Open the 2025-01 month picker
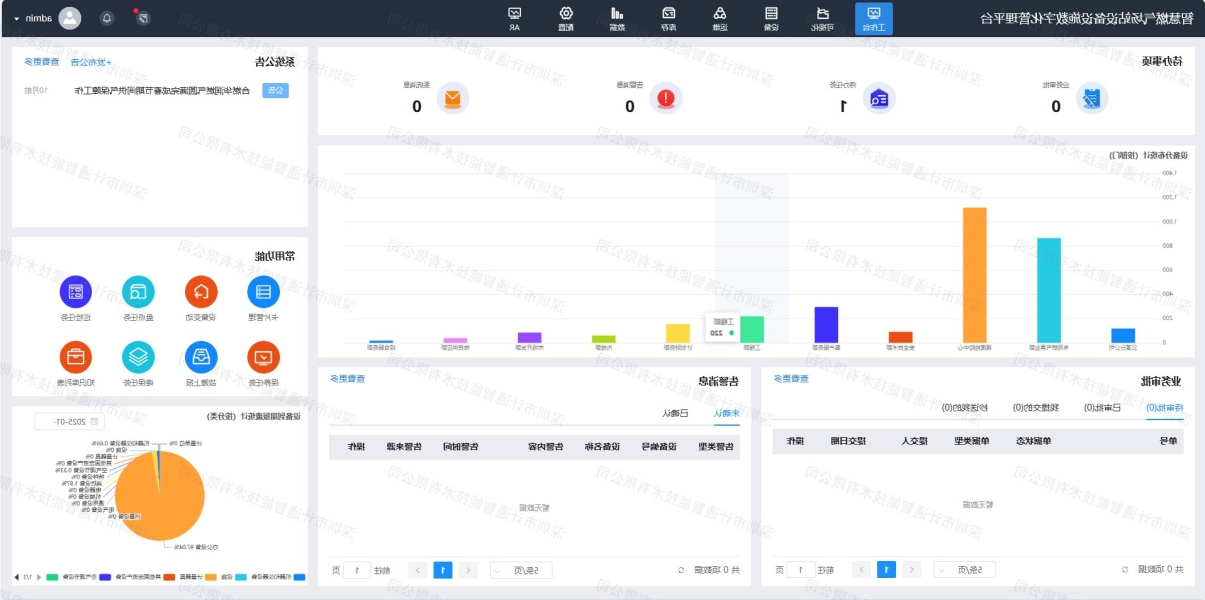This screenshot has width=1205, height=600. tap(69, 422)
